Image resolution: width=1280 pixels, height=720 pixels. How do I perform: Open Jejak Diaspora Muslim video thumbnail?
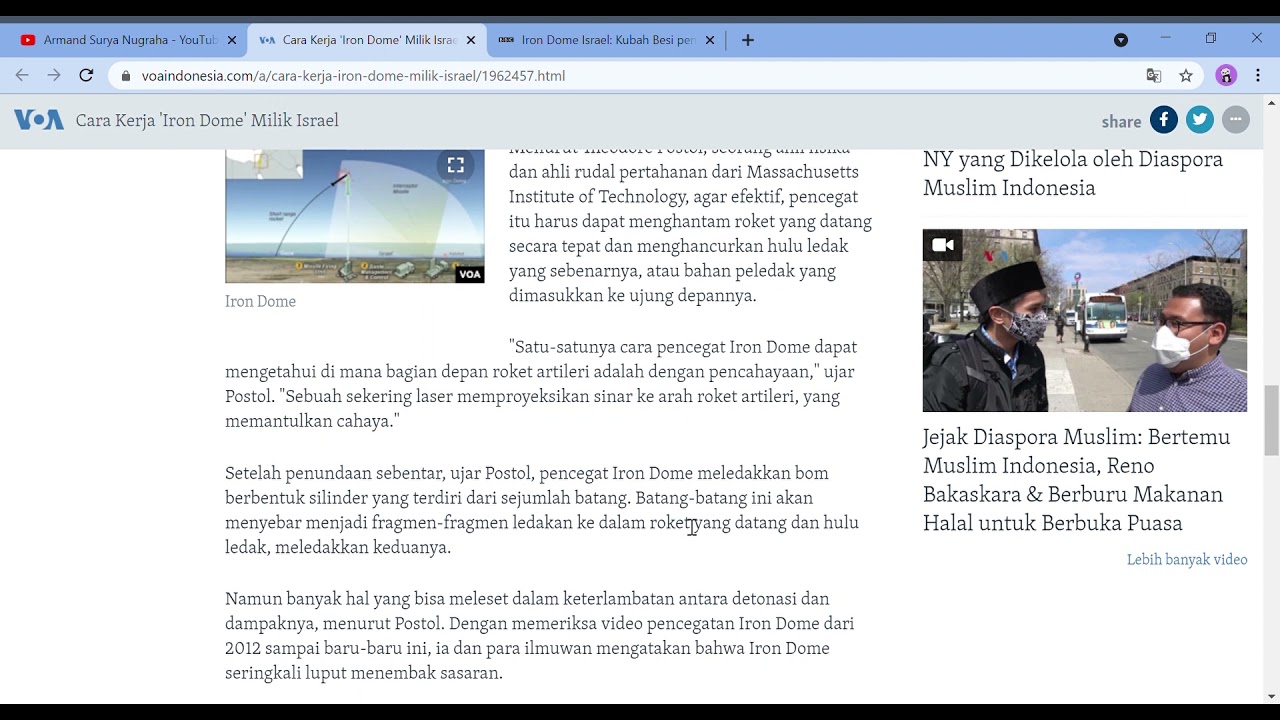(x=1085, y=320)
